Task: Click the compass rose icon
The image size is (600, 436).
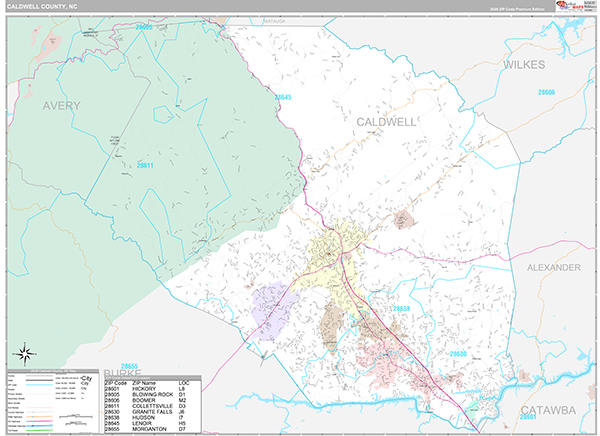Action: coord(25,354)
